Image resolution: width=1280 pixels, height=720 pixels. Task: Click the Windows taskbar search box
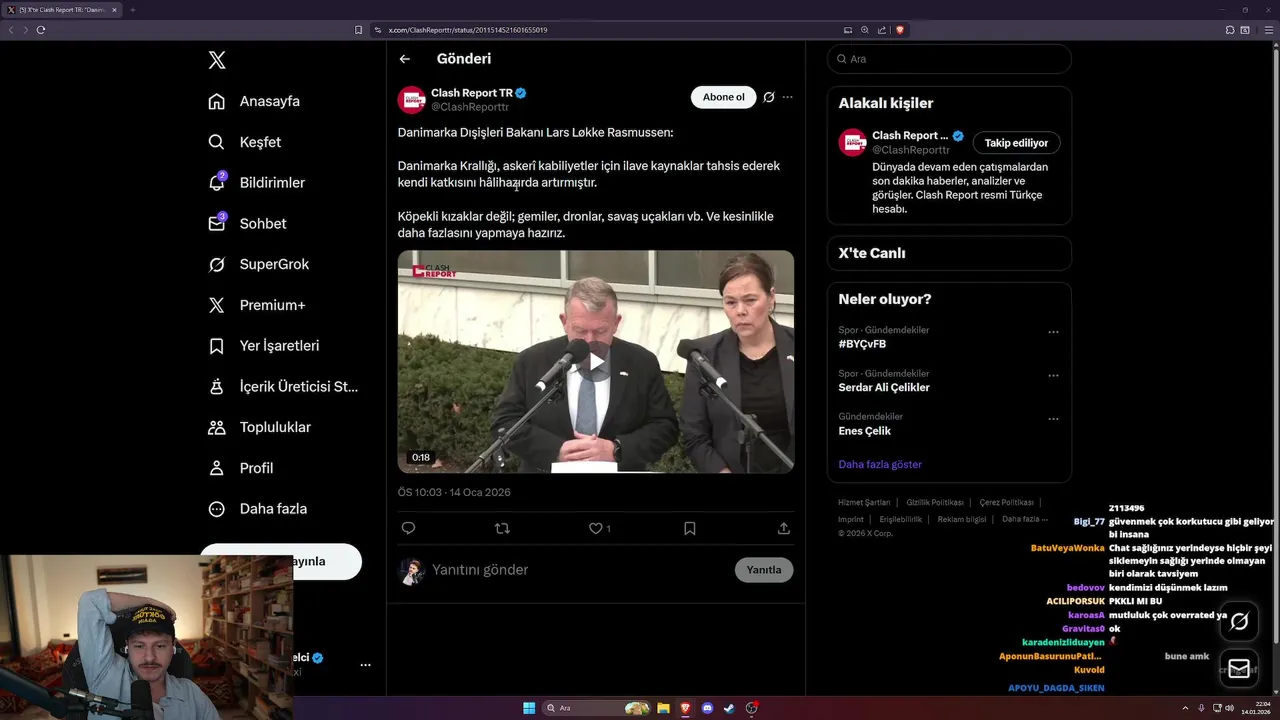(597, 708)
